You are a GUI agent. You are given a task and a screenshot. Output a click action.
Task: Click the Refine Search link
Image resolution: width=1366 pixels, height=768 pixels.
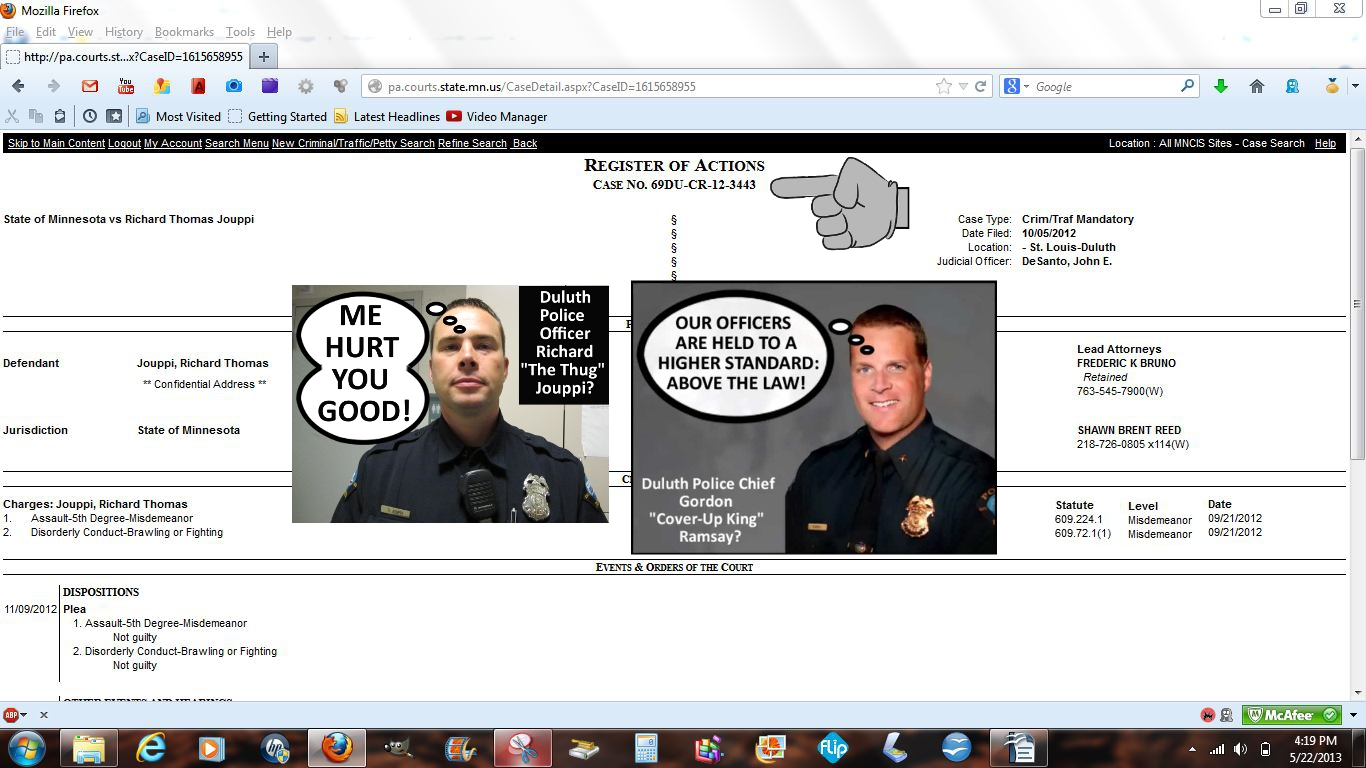click(472, 143)
